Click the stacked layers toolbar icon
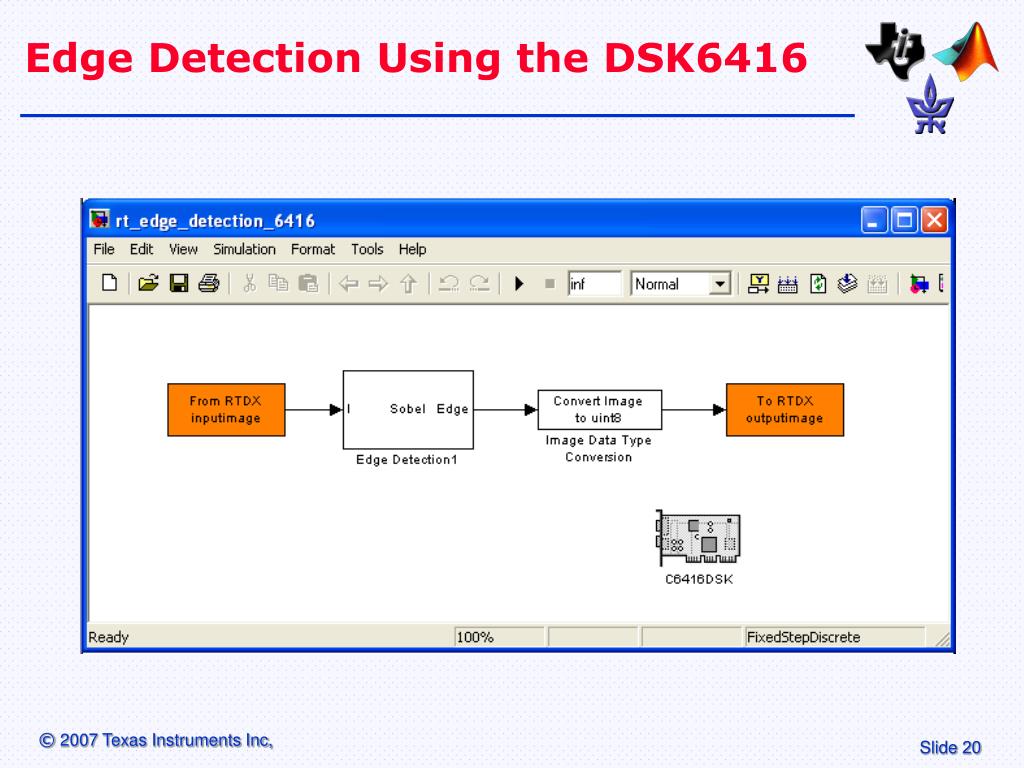The height and width of the screenshot is (768, 1024). pyautogui.click(x=848, y=283)
